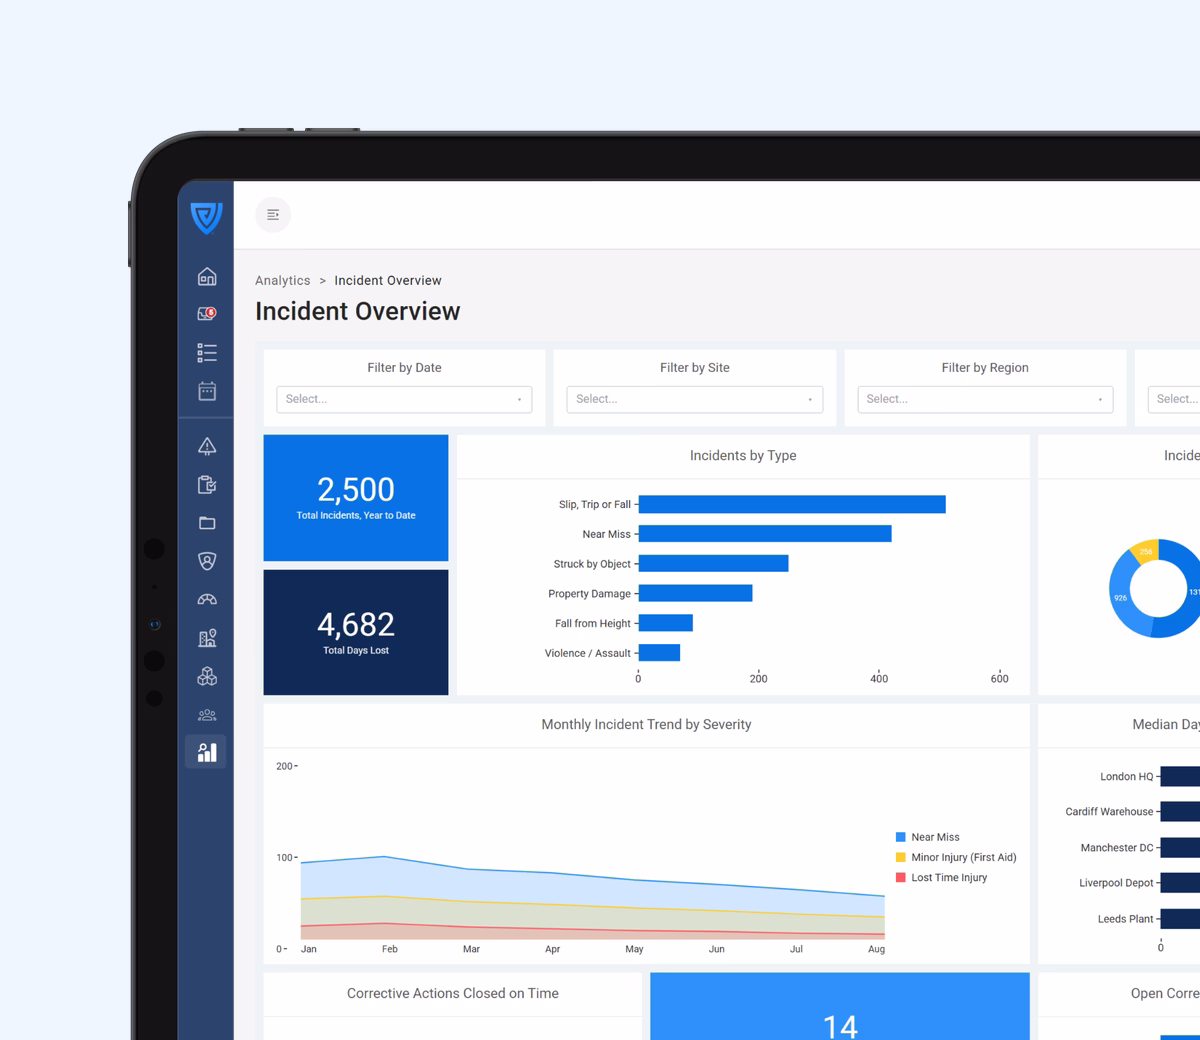Click the Near Miss bar in chart

pyautogui.click(x=765, y=534)
